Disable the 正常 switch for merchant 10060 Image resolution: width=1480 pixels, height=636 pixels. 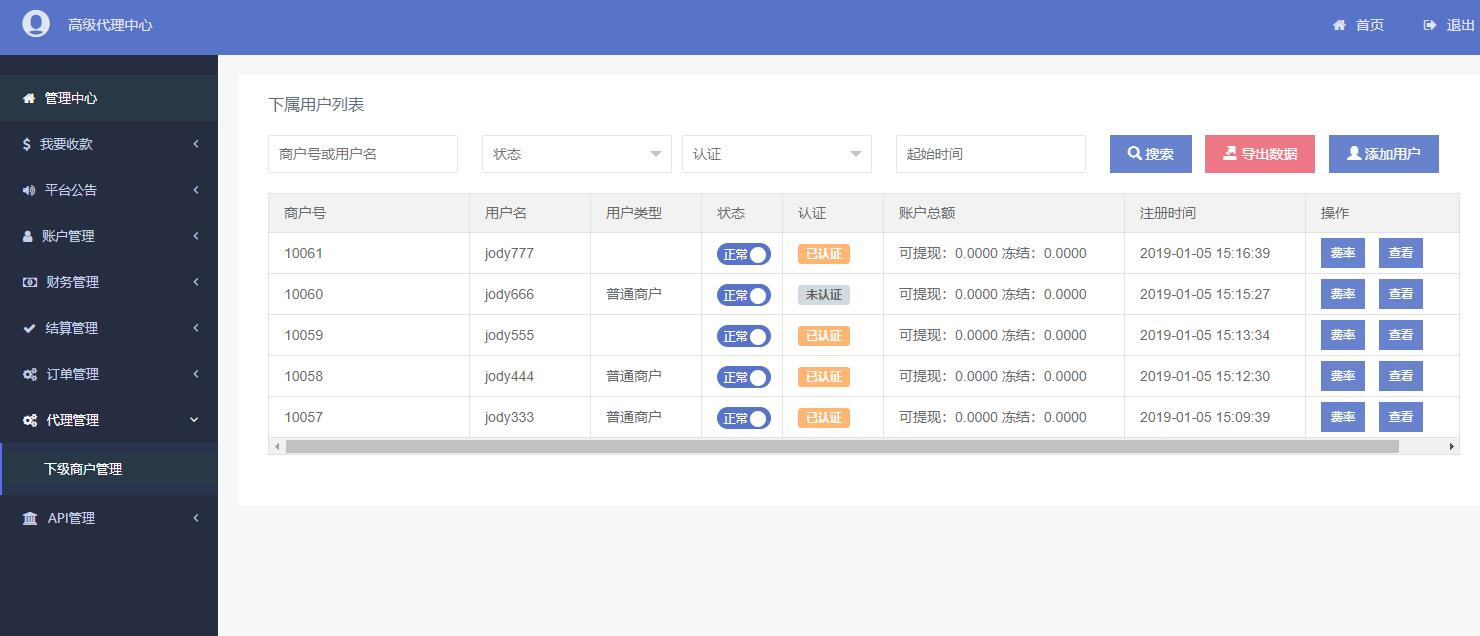click(743, 295)
